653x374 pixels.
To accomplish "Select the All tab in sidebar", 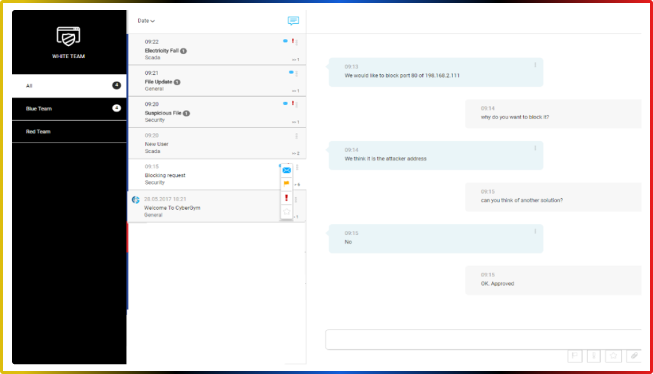I will [x=69, y=86].
